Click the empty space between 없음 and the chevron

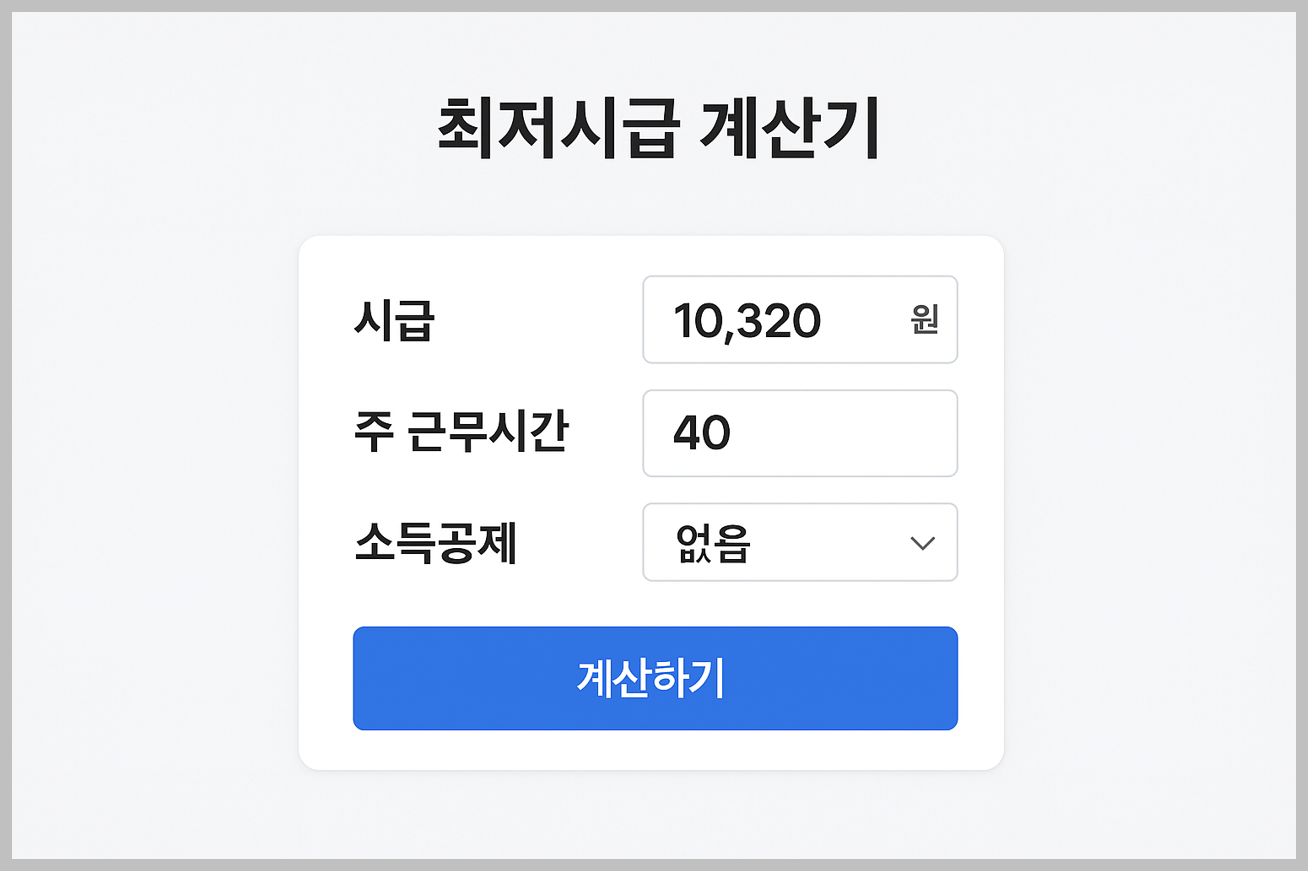[x=830, y=543]
